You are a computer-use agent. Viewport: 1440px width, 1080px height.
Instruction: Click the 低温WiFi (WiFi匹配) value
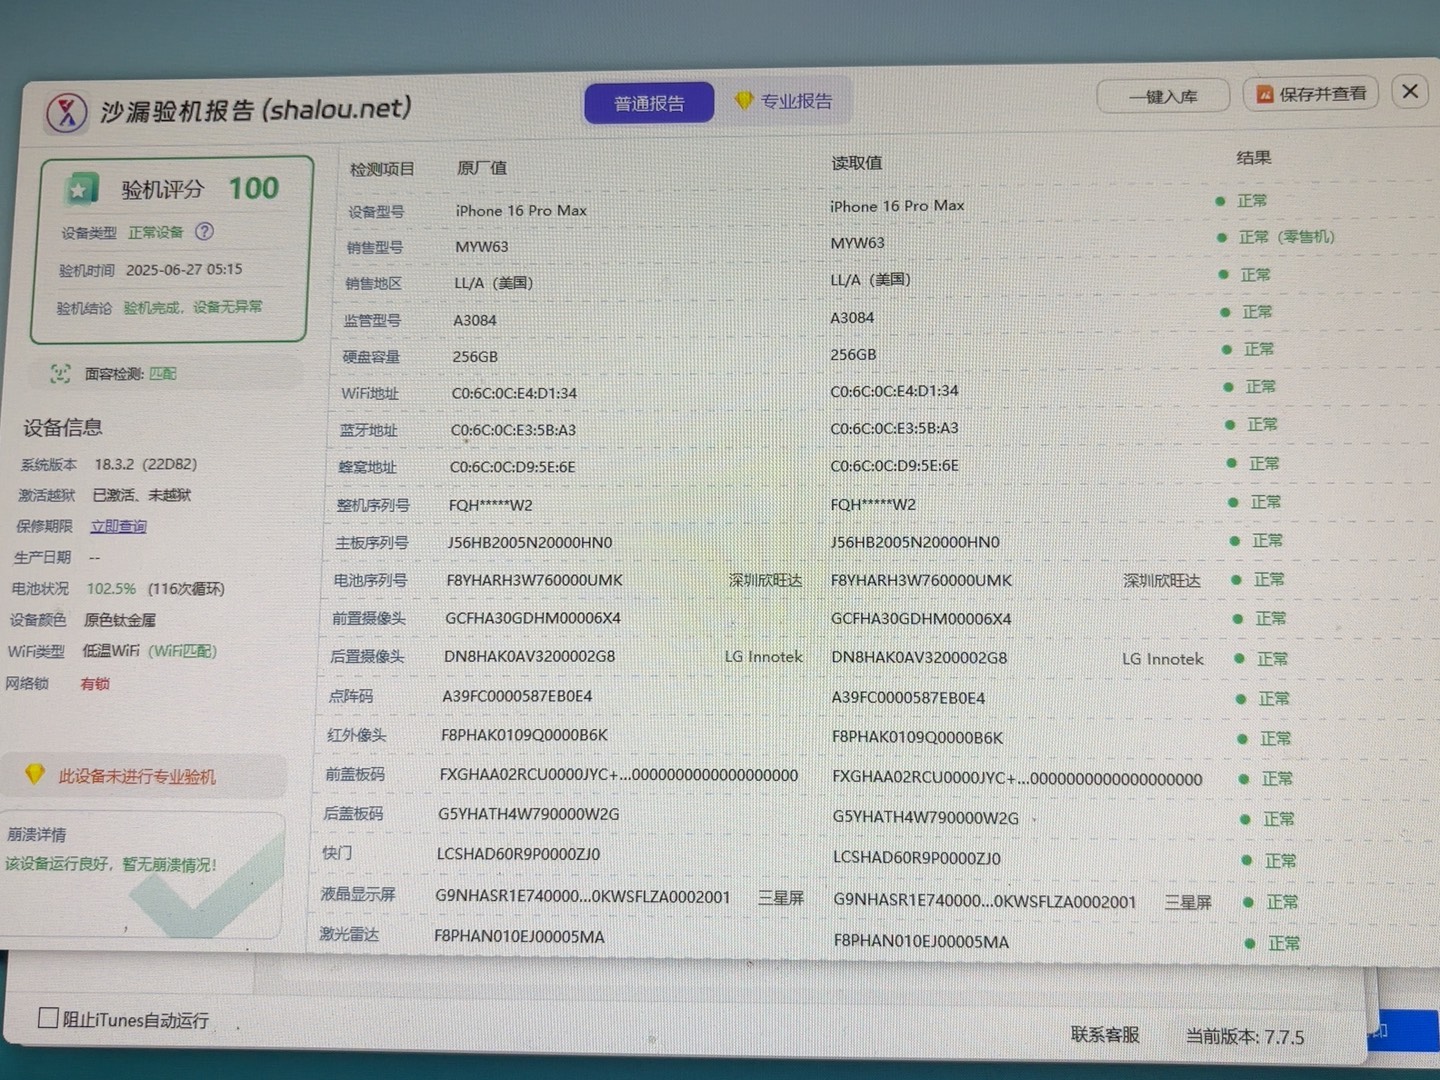tap(149, 651)
